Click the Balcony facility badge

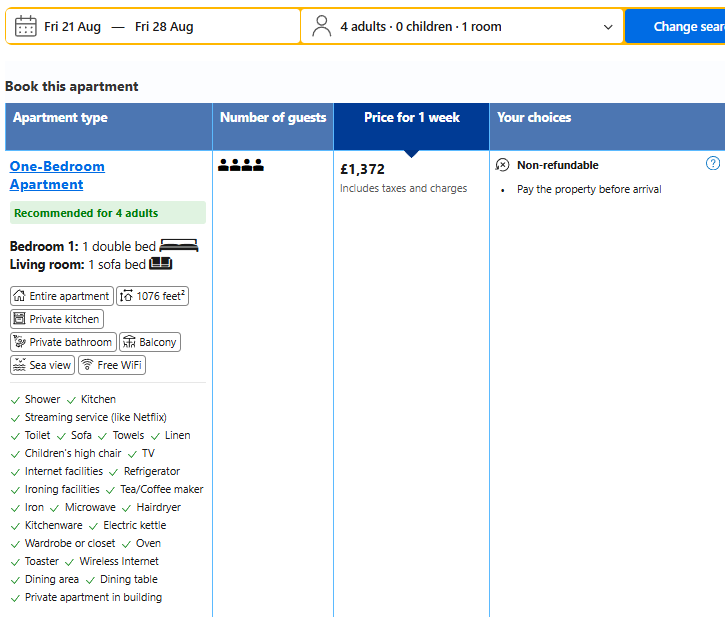(150, 342)
